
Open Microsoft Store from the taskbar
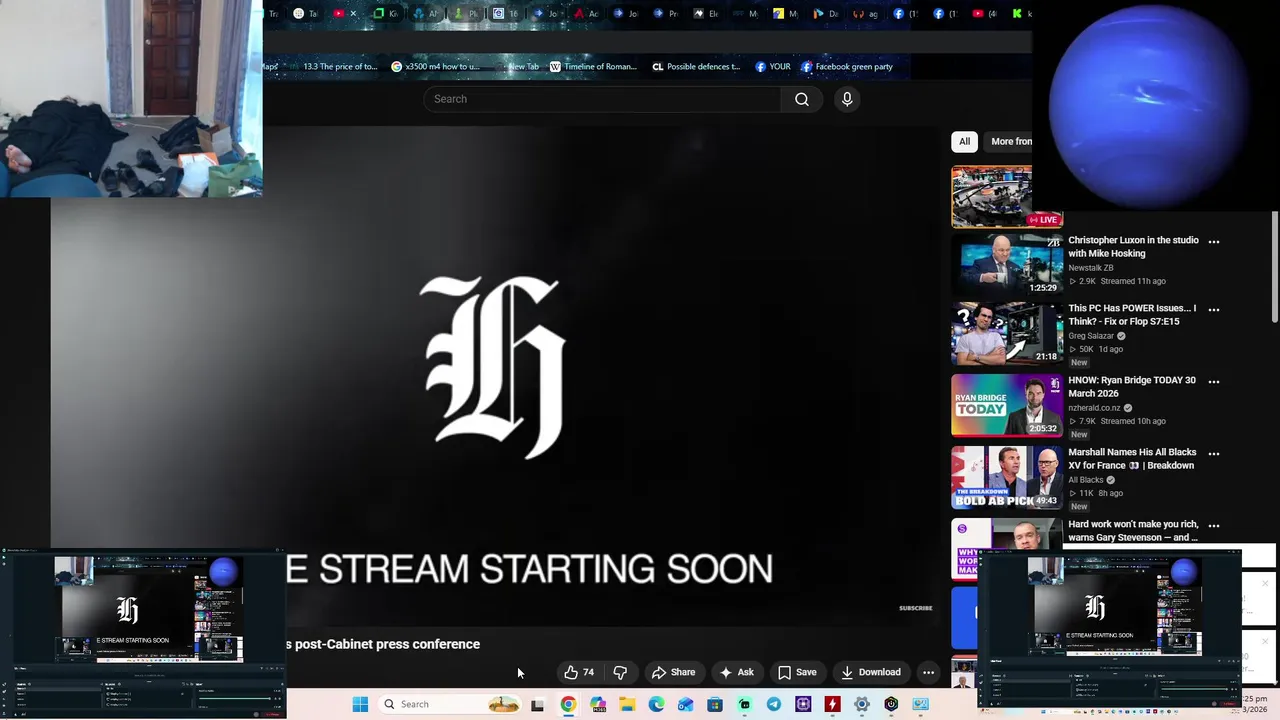coord(715,704)
